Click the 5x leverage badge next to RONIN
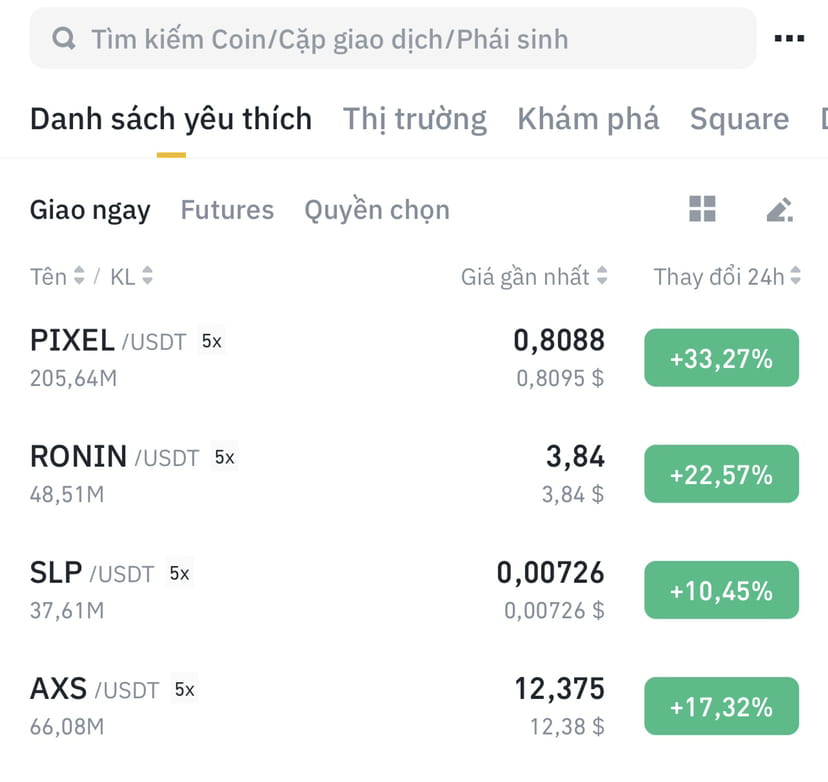Viewport: 828px width, 782px height. [x=224, y=457]
